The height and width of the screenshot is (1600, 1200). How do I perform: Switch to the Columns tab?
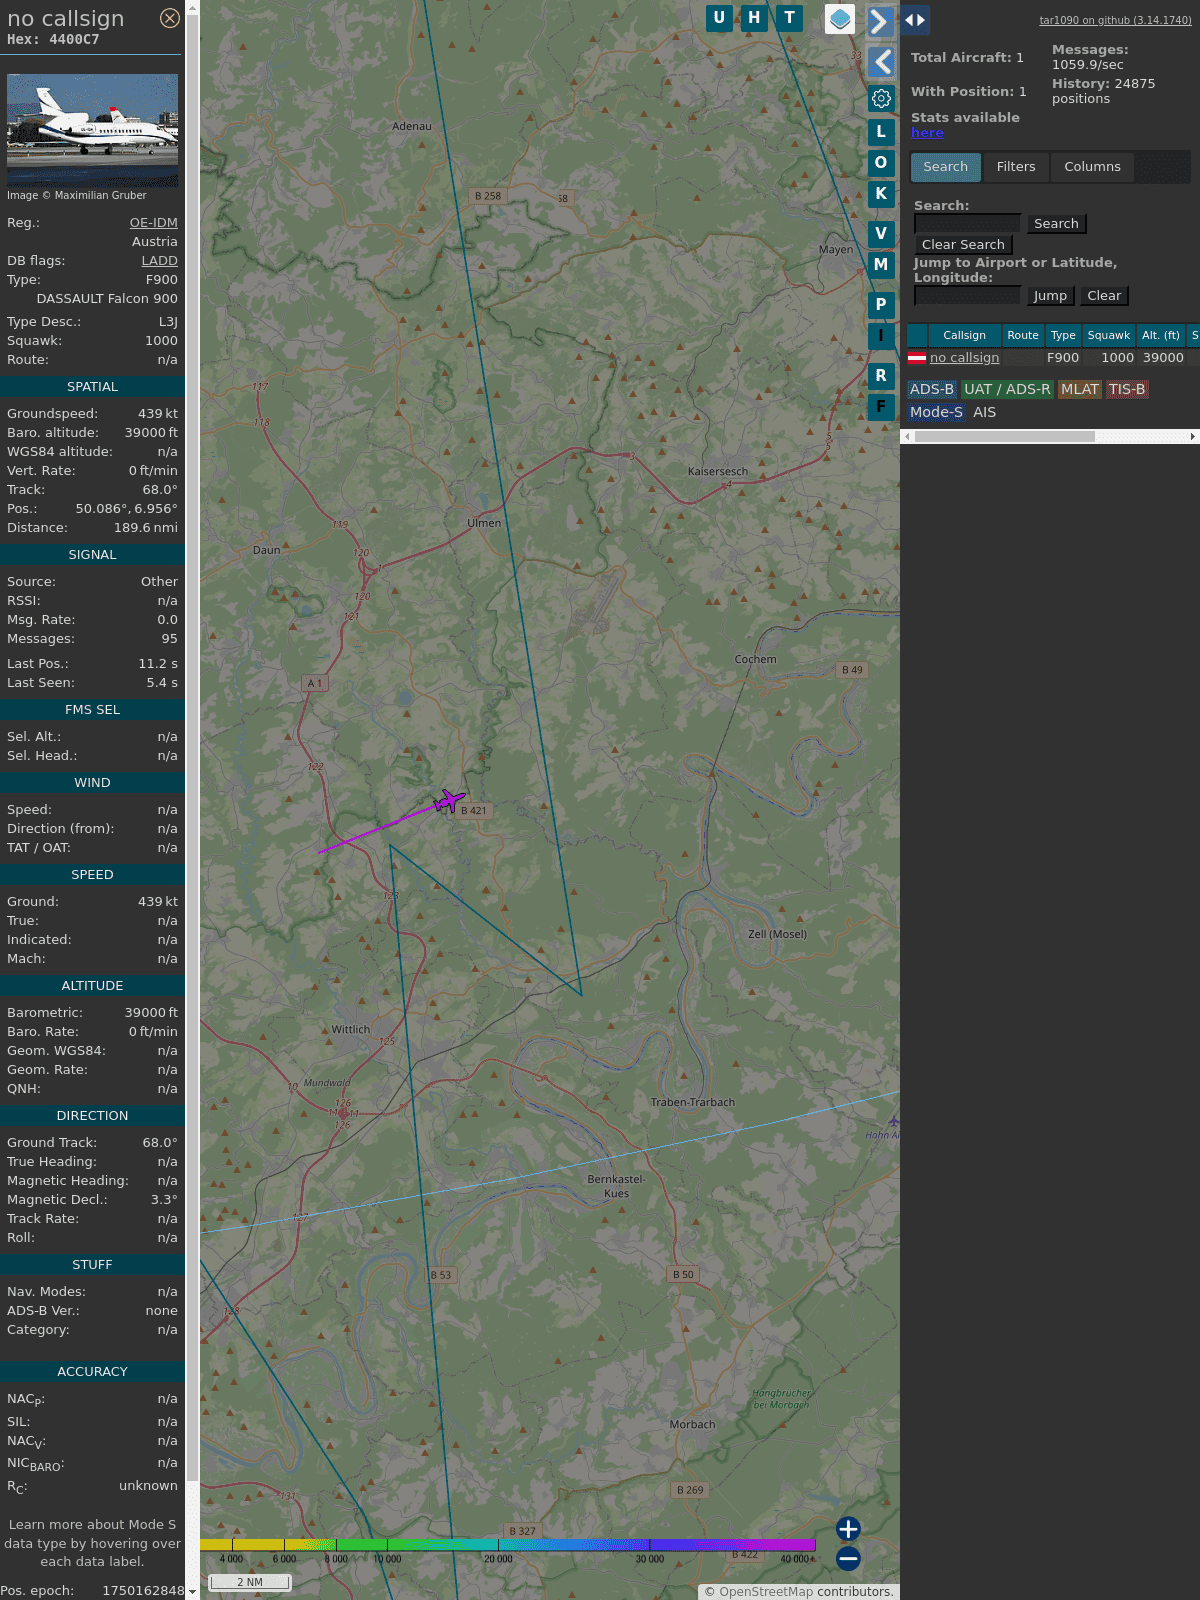tap(1092, 167)
